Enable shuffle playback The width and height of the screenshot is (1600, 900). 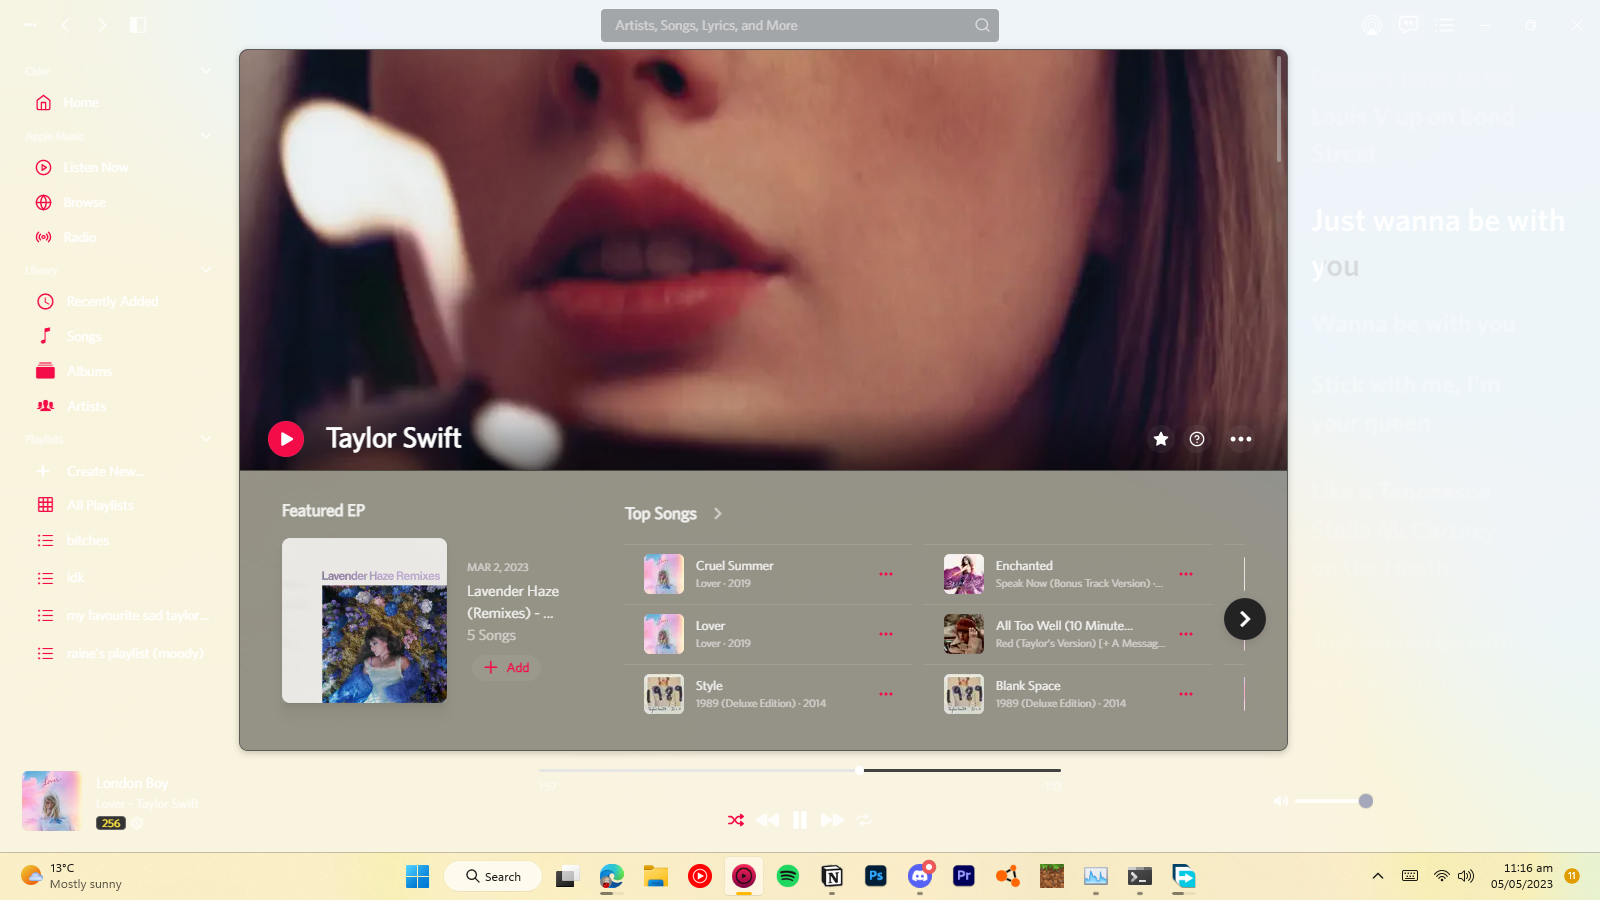pyautogui.click(x=736, y=820)
